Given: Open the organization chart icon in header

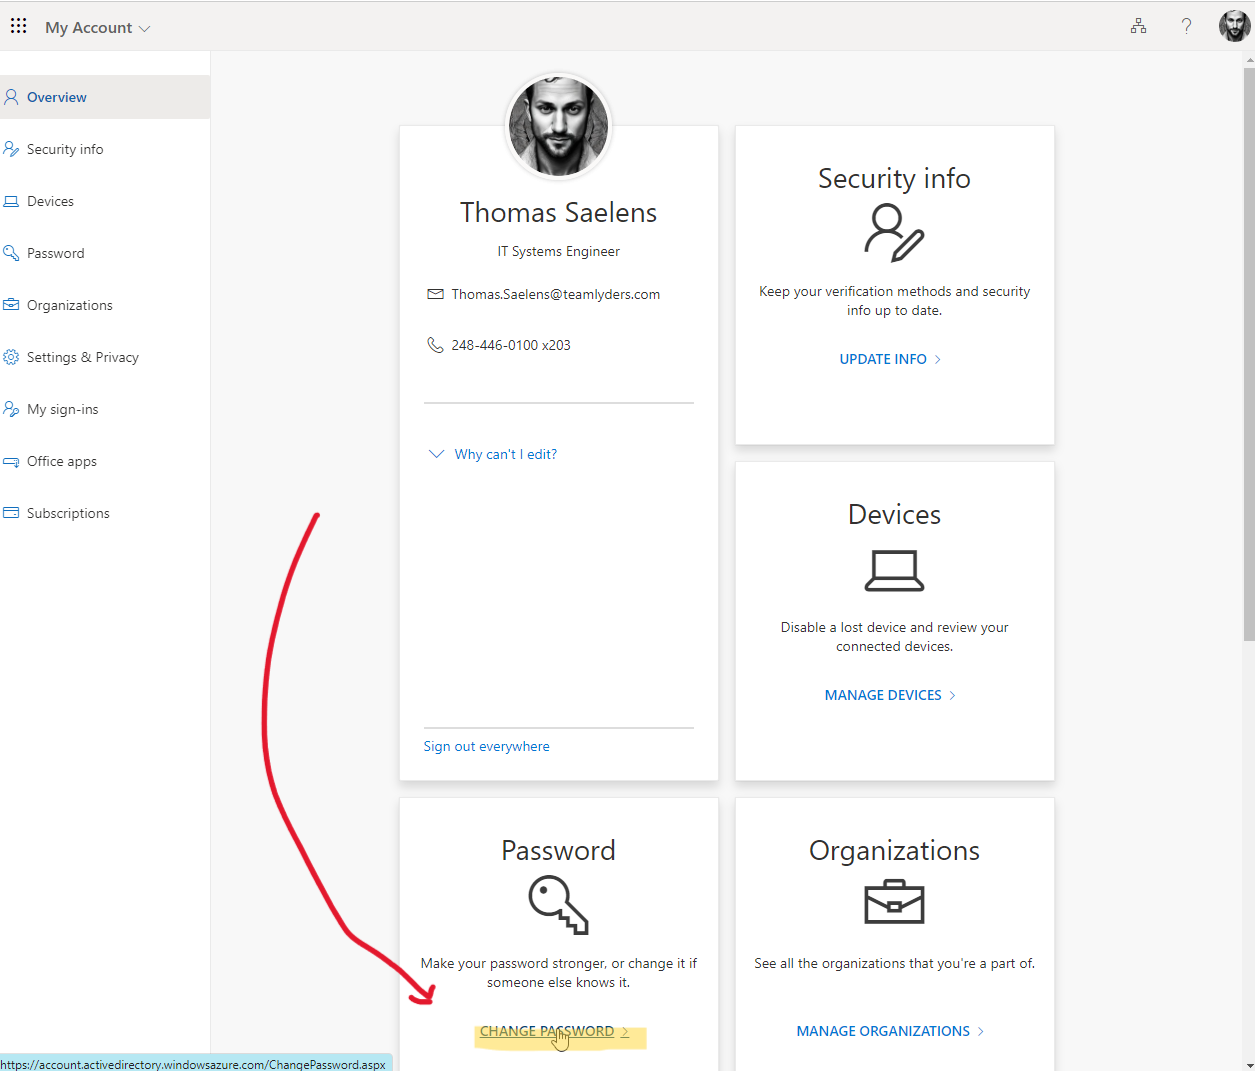Looking at the screenshot, I should (1138, 26).
